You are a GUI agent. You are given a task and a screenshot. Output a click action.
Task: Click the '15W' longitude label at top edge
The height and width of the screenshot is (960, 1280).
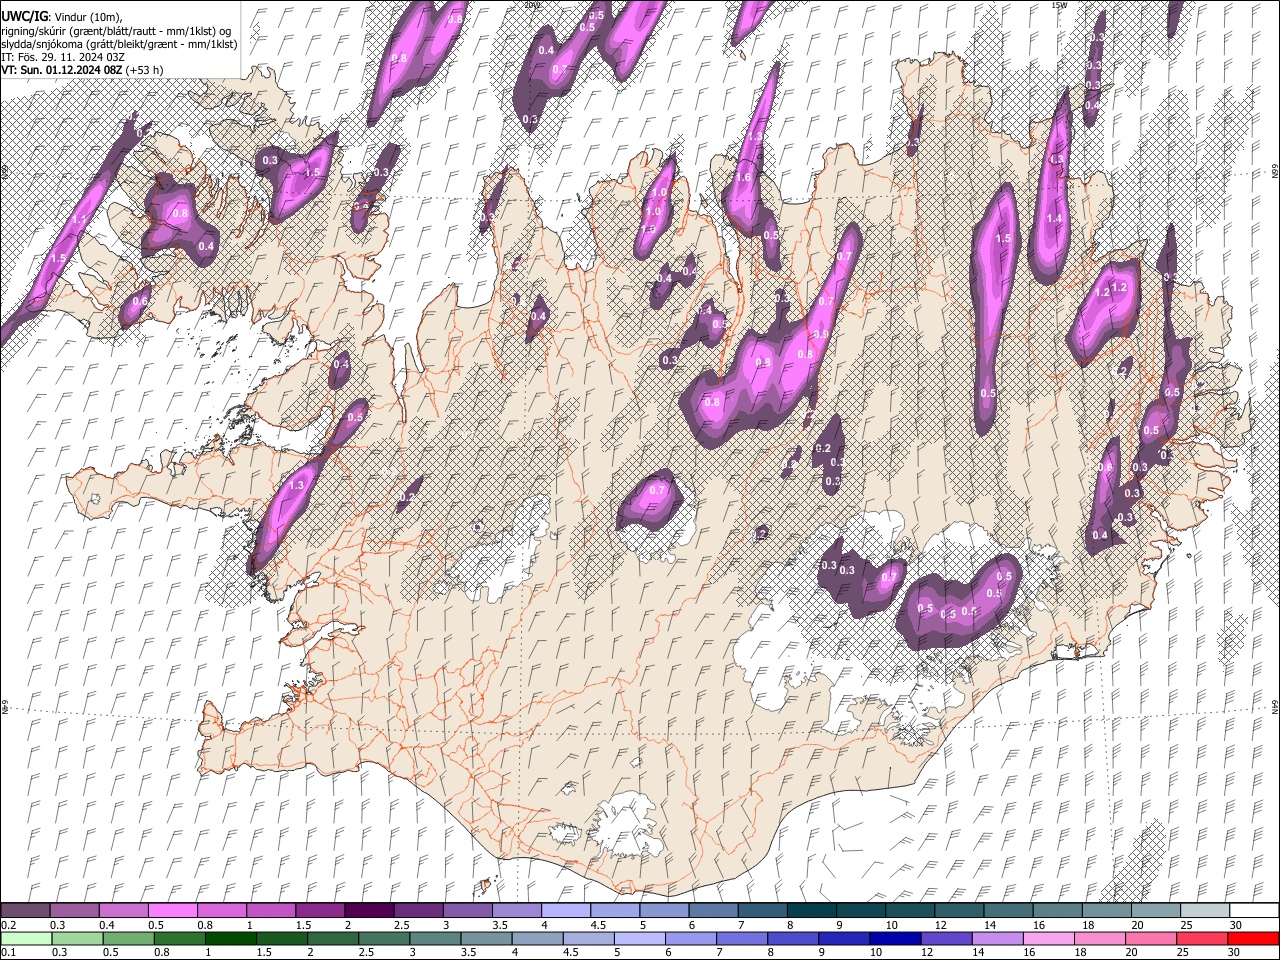pos(1059,5)
